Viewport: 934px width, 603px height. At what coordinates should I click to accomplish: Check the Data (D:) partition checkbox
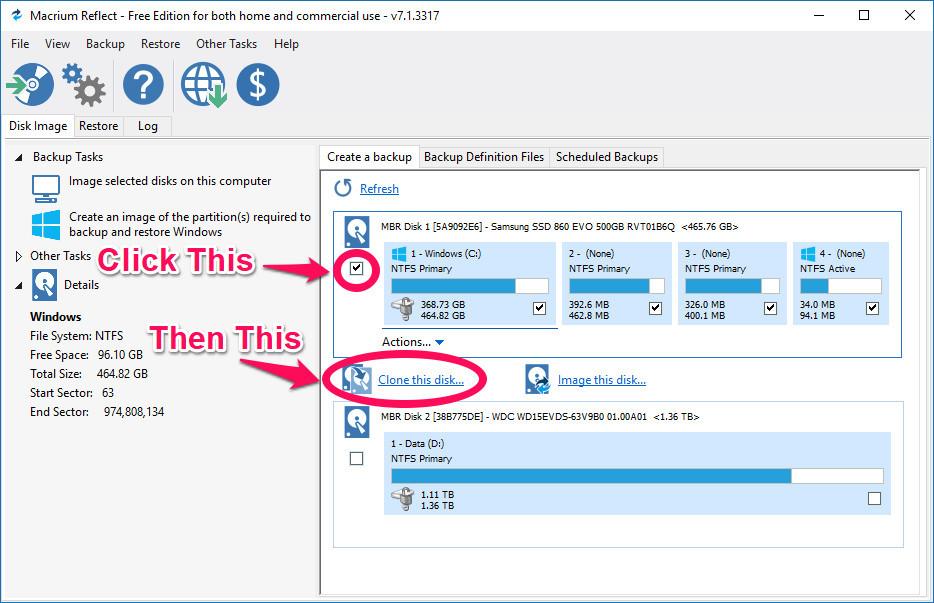coord(874,498)
